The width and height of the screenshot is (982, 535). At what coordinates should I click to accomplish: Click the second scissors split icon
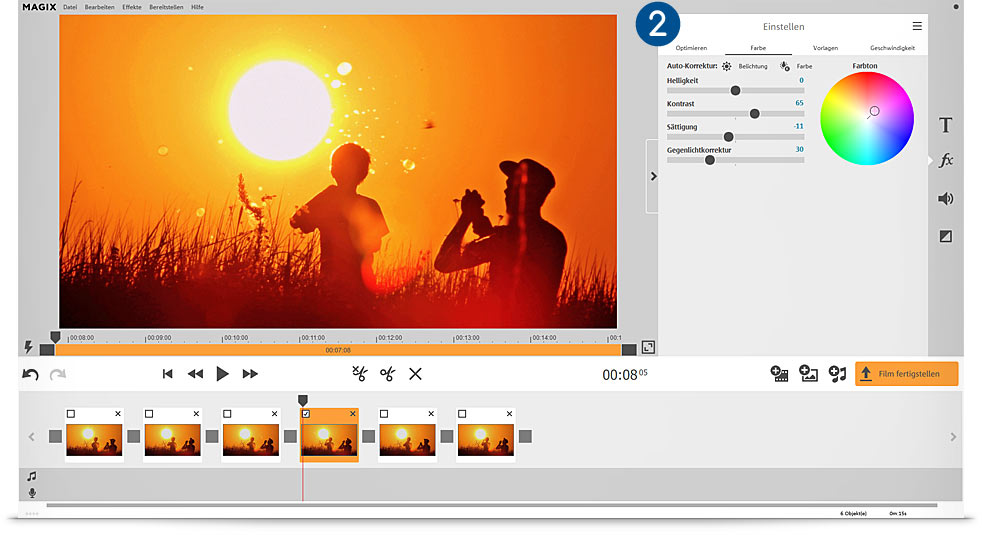click(x=388, y=374)
